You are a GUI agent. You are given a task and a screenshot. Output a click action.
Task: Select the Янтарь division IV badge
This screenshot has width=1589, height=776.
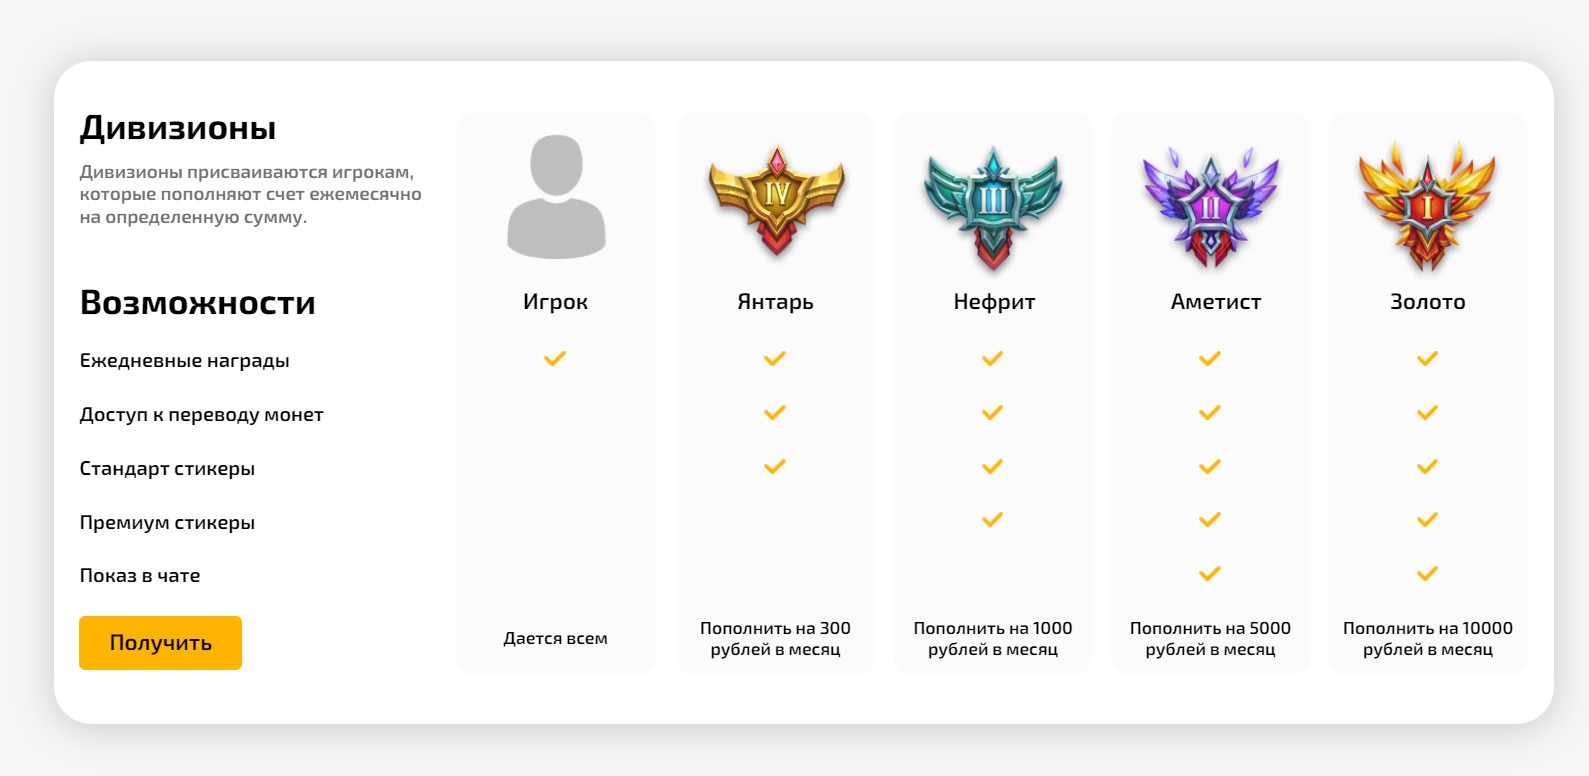pos(776,203)
